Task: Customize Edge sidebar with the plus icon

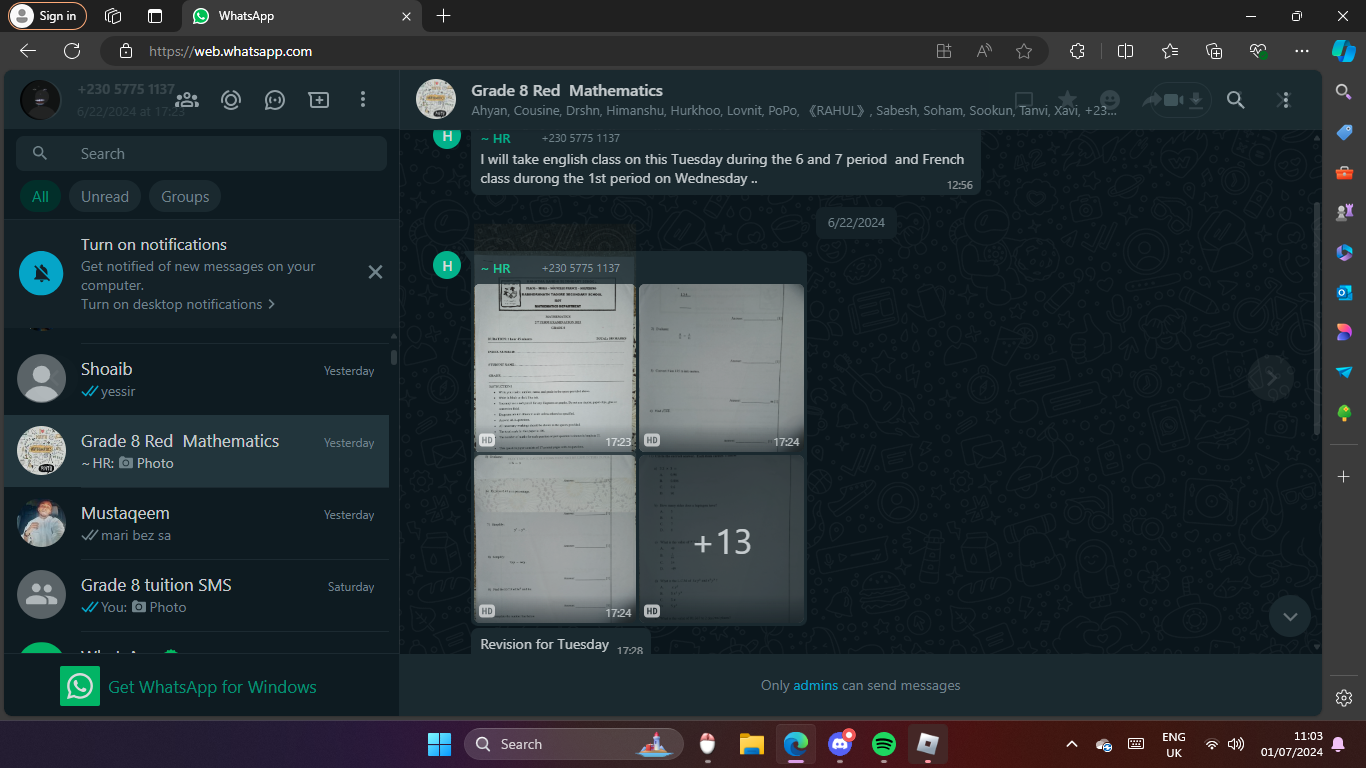Action: (x=1344, y=477)
